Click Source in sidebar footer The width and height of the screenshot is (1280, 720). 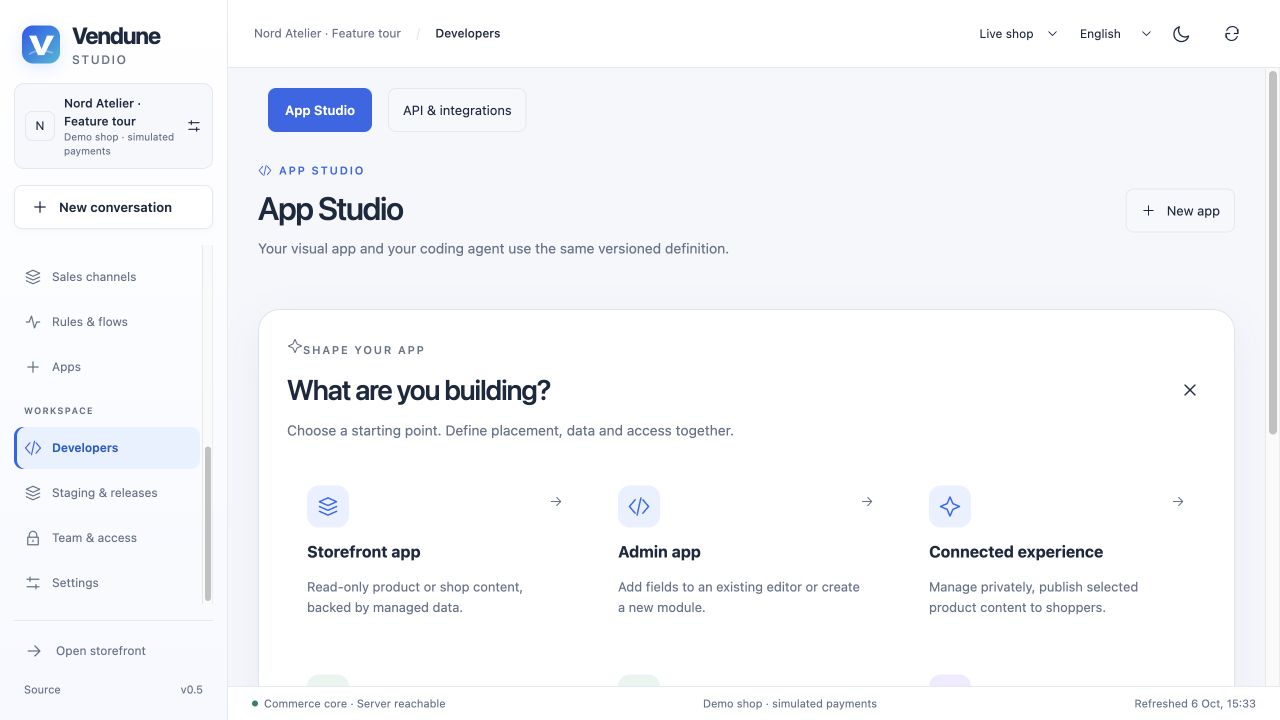pos(42,690)
